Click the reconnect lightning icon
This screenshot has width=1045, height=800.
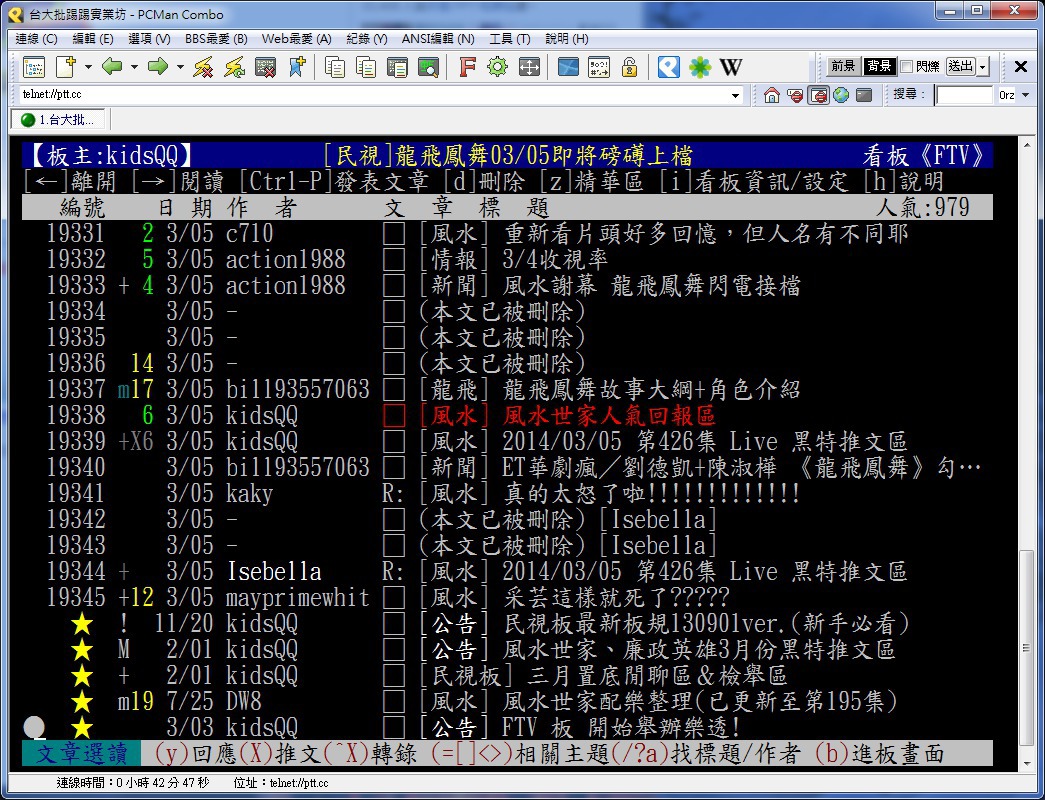click(x=235, y=67)
